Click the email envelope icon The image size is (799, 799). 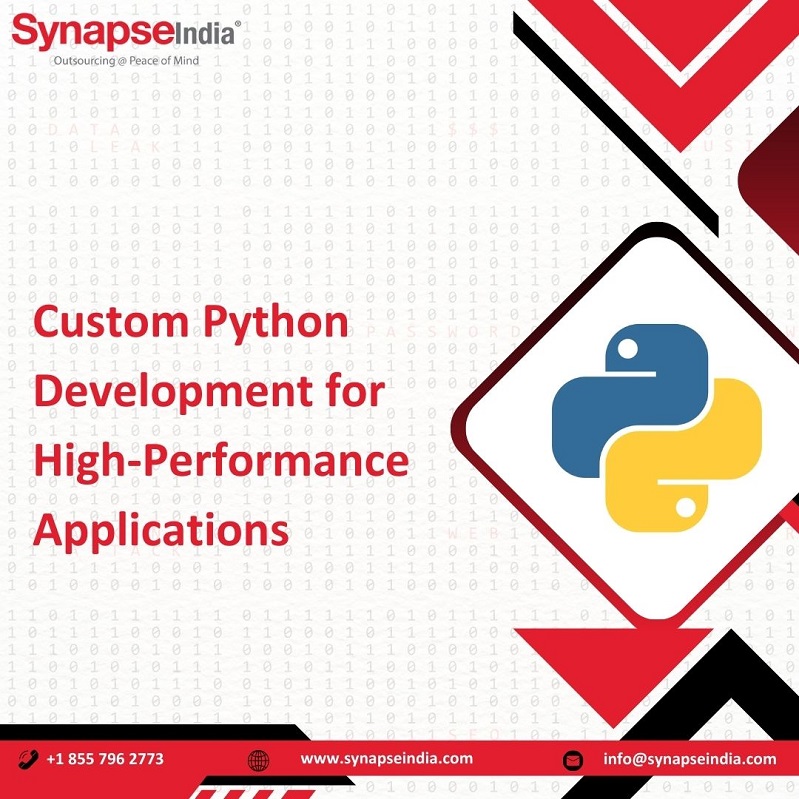(x=573, y=761)
